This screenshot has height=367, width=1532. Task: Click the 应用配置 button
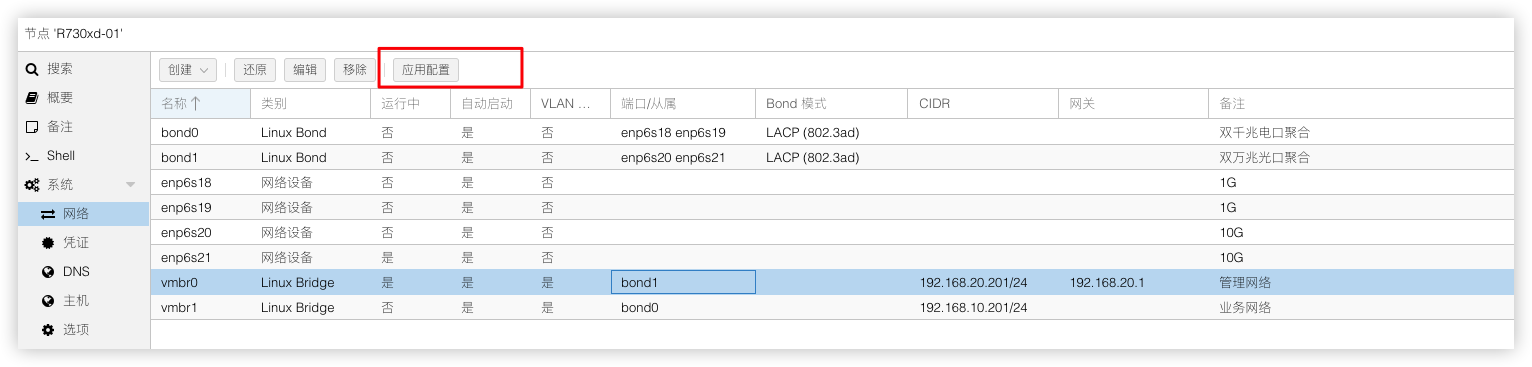point(425,70)
